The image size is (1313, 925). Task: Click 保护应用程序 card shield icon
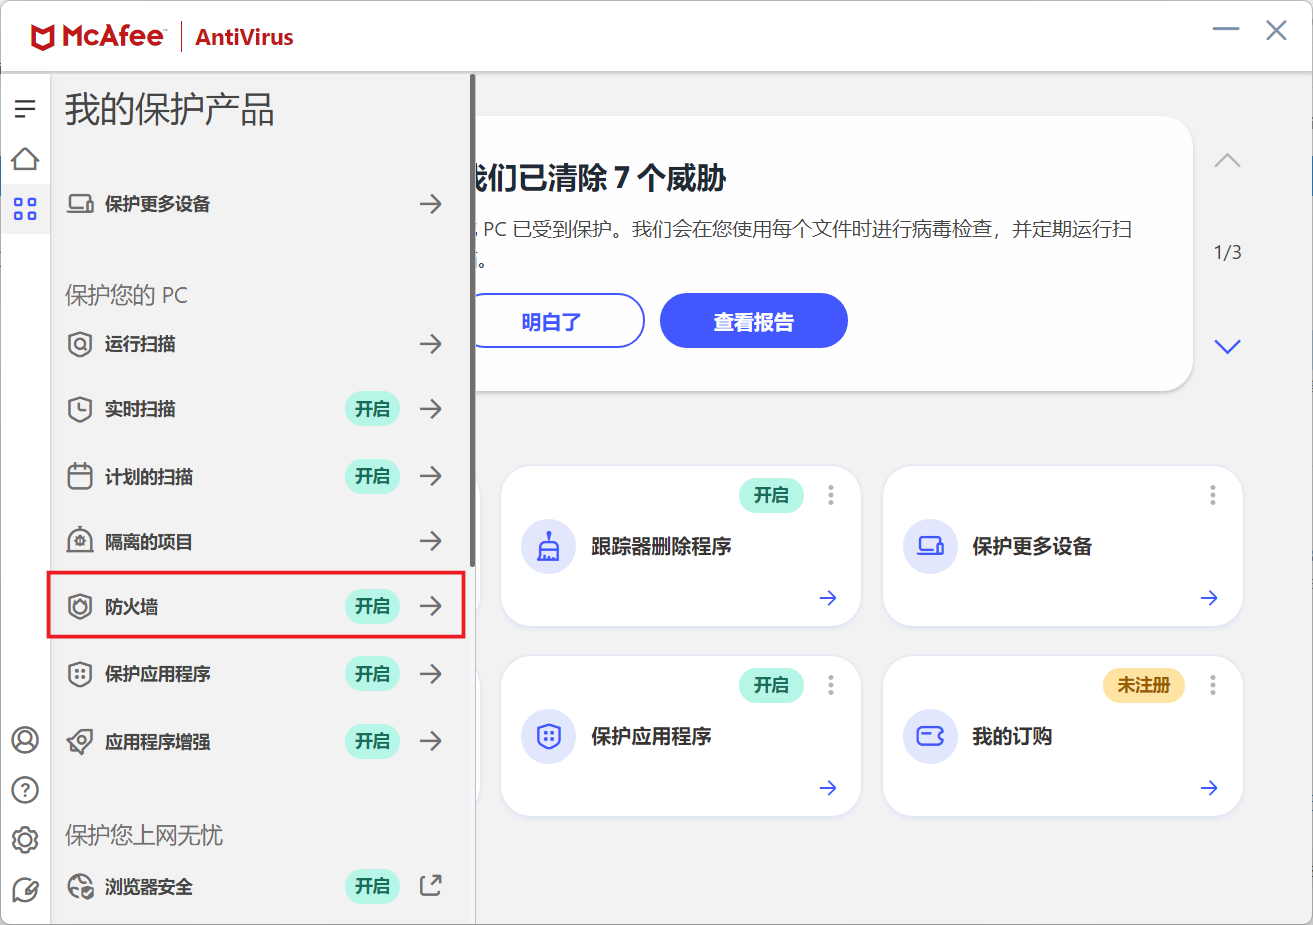coord(548,736)
